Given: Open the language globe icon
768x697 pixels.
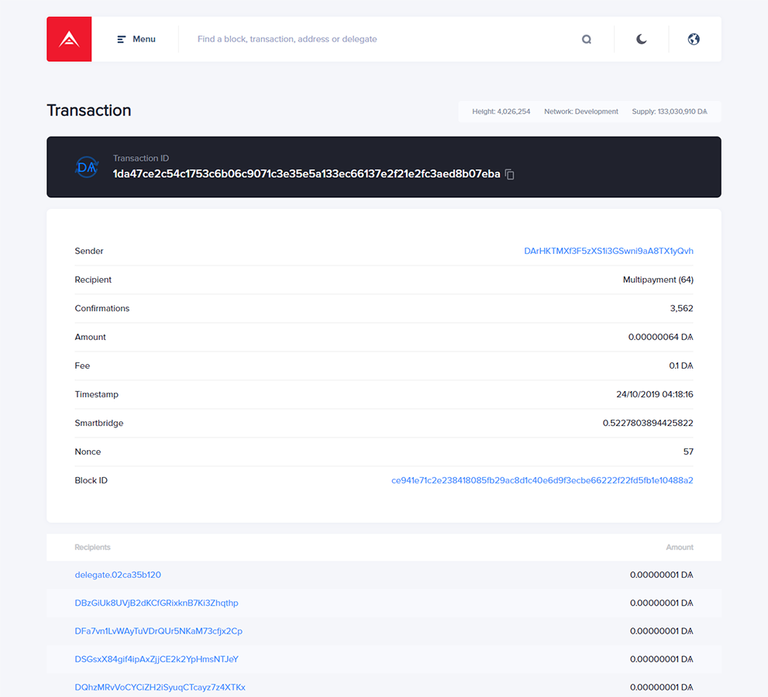Looking at the screenshot, I should click(x=694, y=39).
